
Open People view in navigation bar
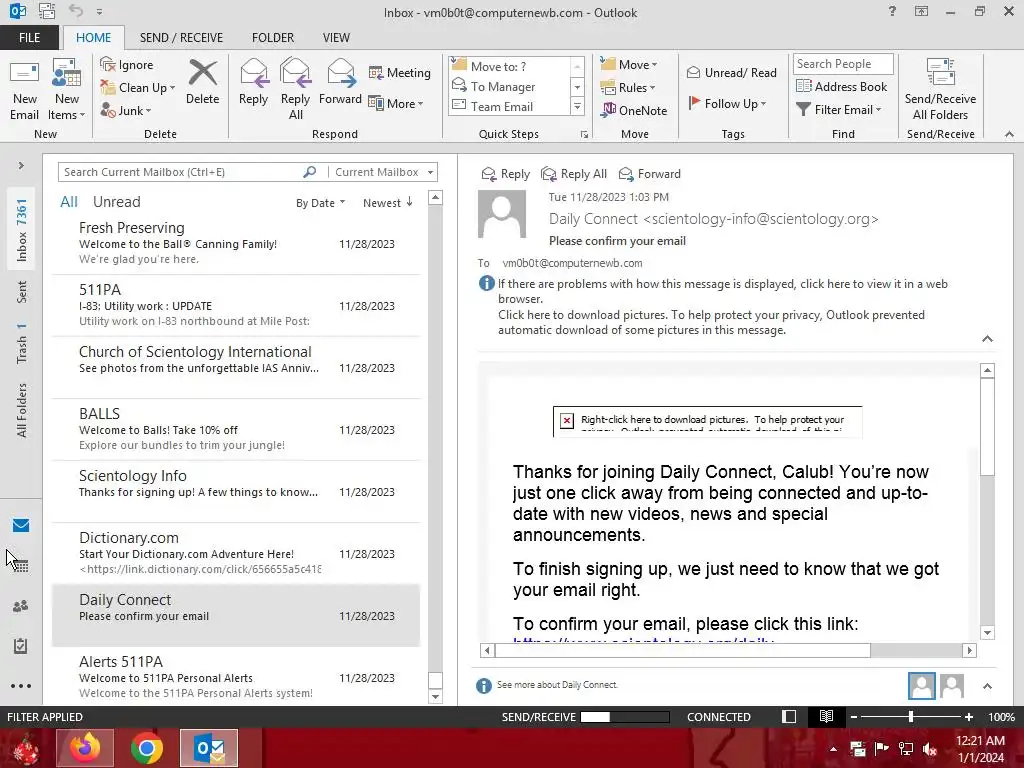(21, 606)
